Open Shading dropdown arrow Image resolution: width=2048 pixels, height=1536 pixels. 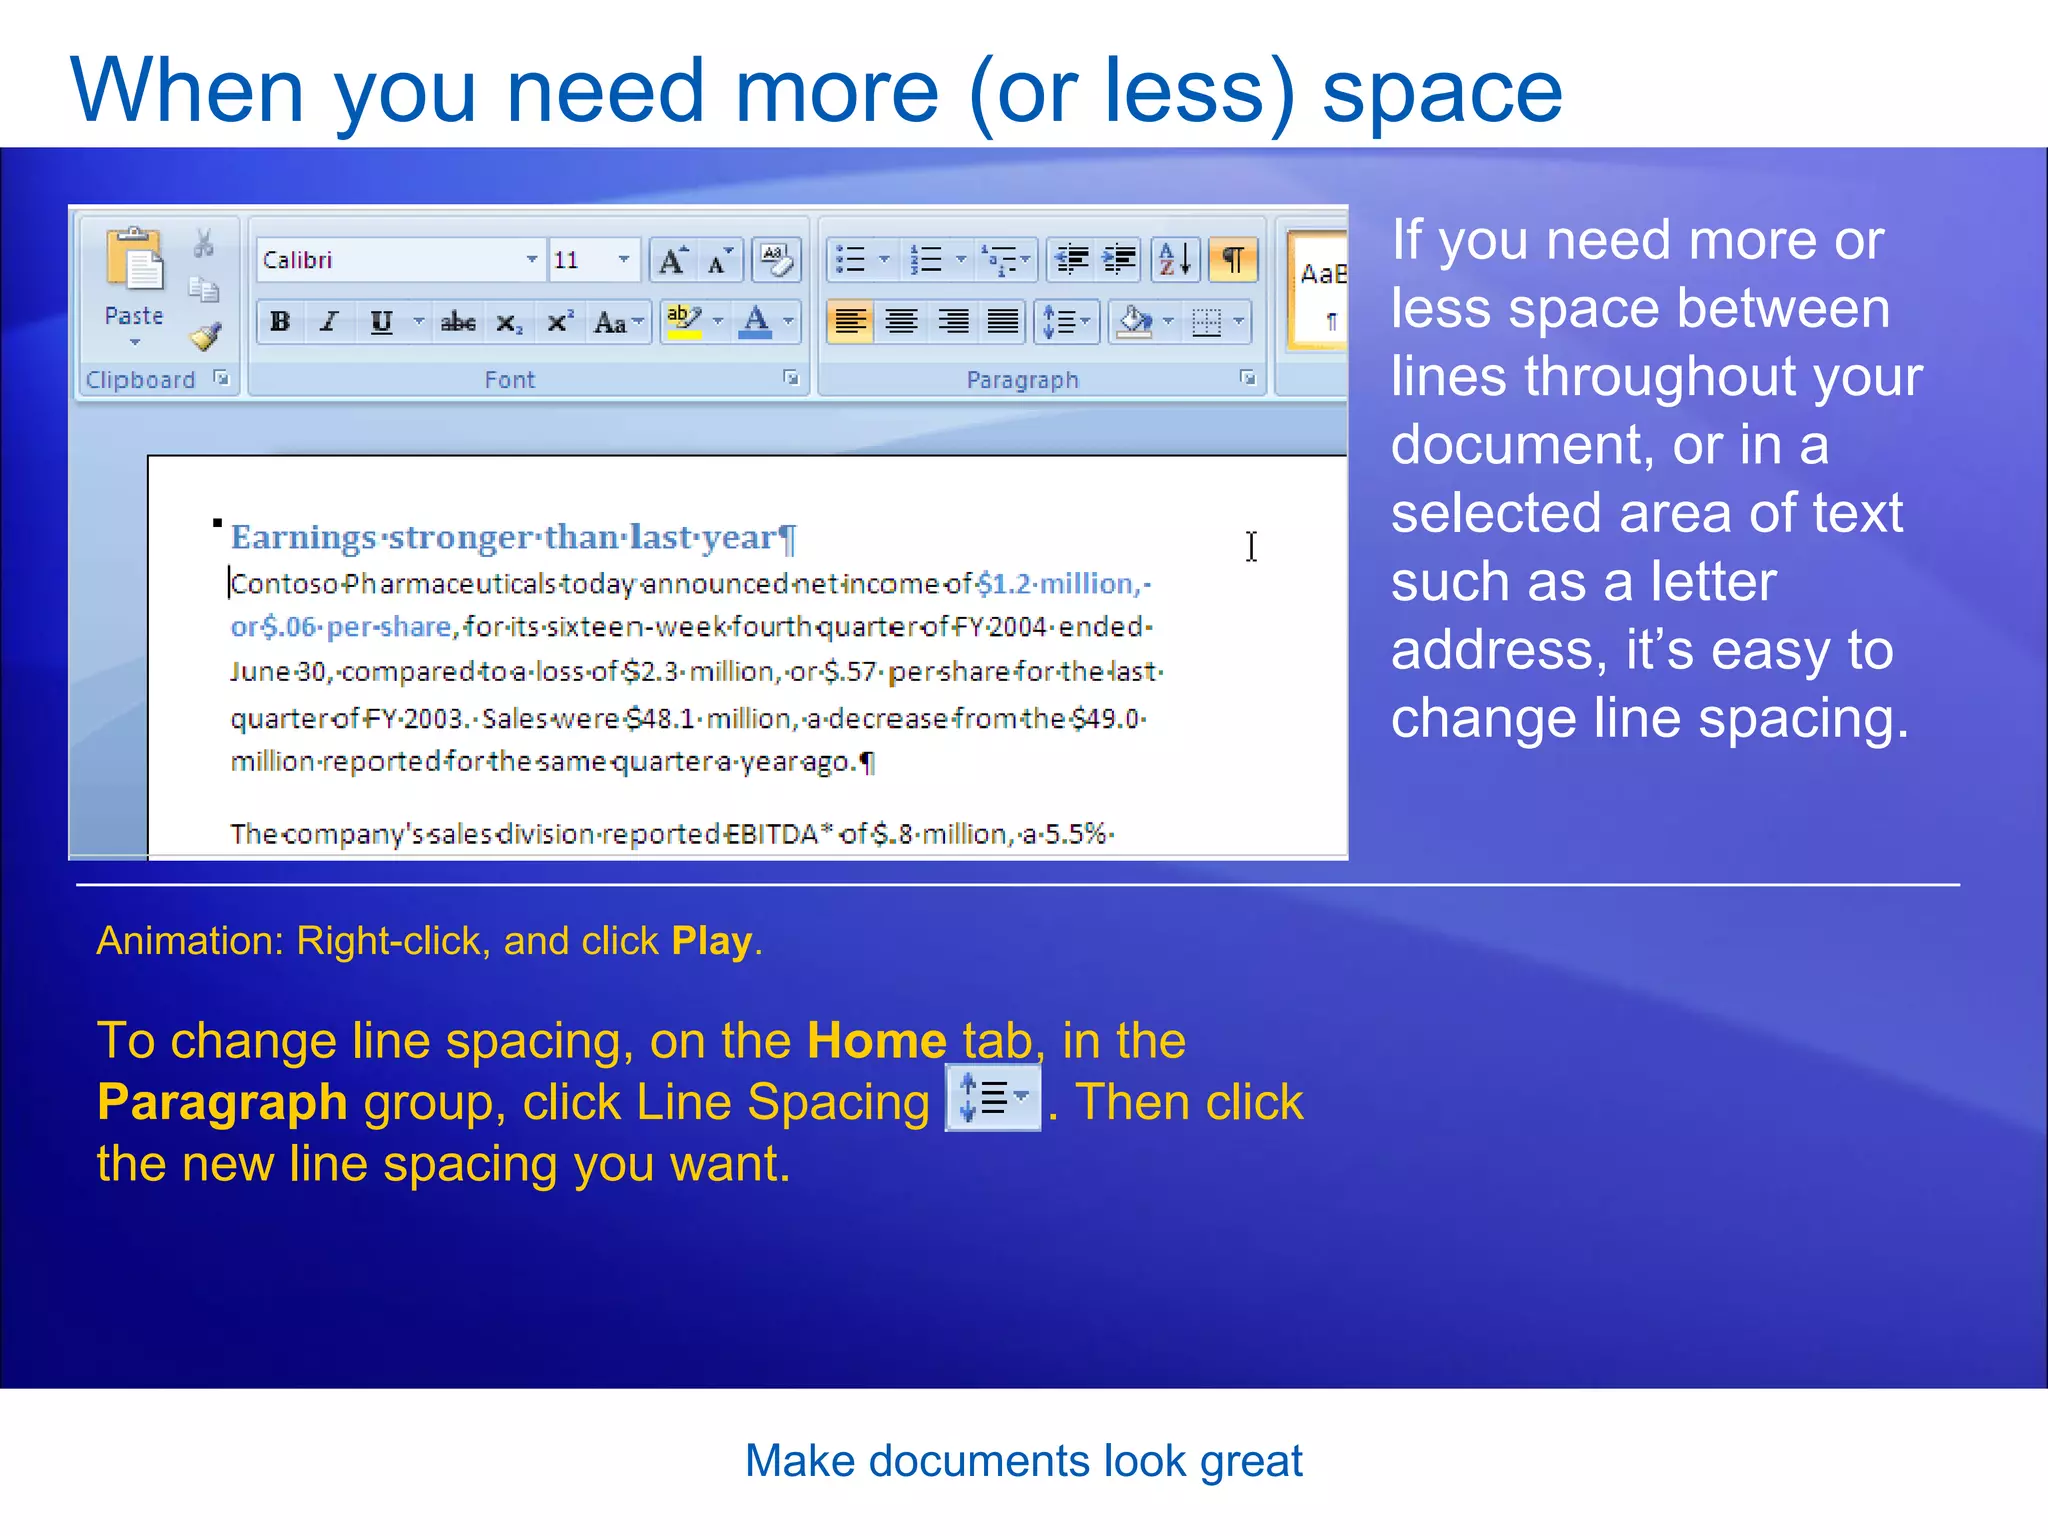[1168, 322]
